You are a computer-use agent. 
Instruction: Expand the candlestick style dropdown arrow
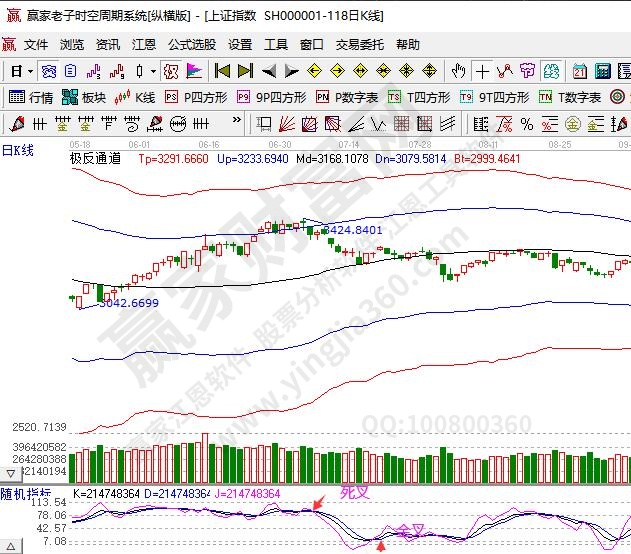click(152, 71)
